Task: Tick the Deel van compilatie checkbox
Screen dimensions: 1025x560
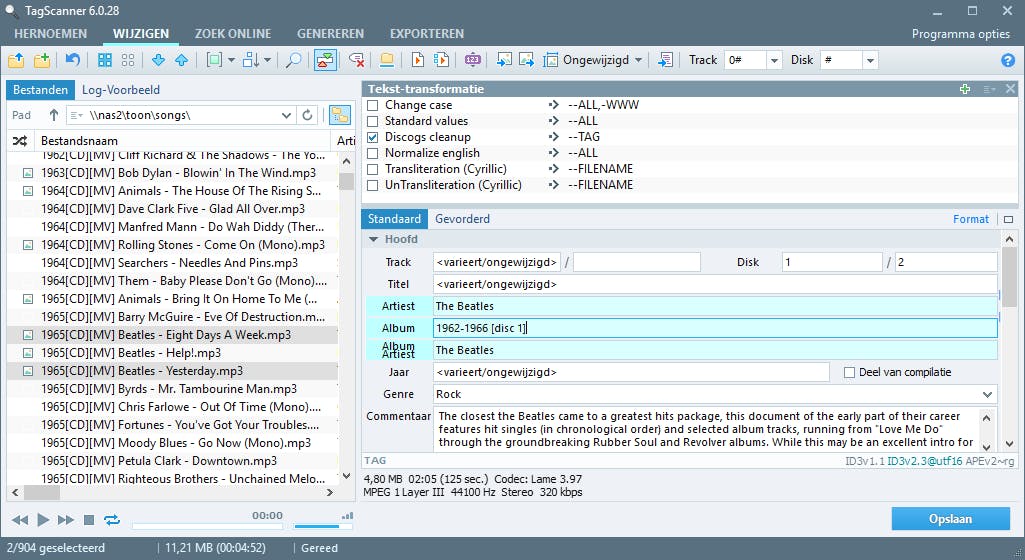Action: click(x=850, y=372)
